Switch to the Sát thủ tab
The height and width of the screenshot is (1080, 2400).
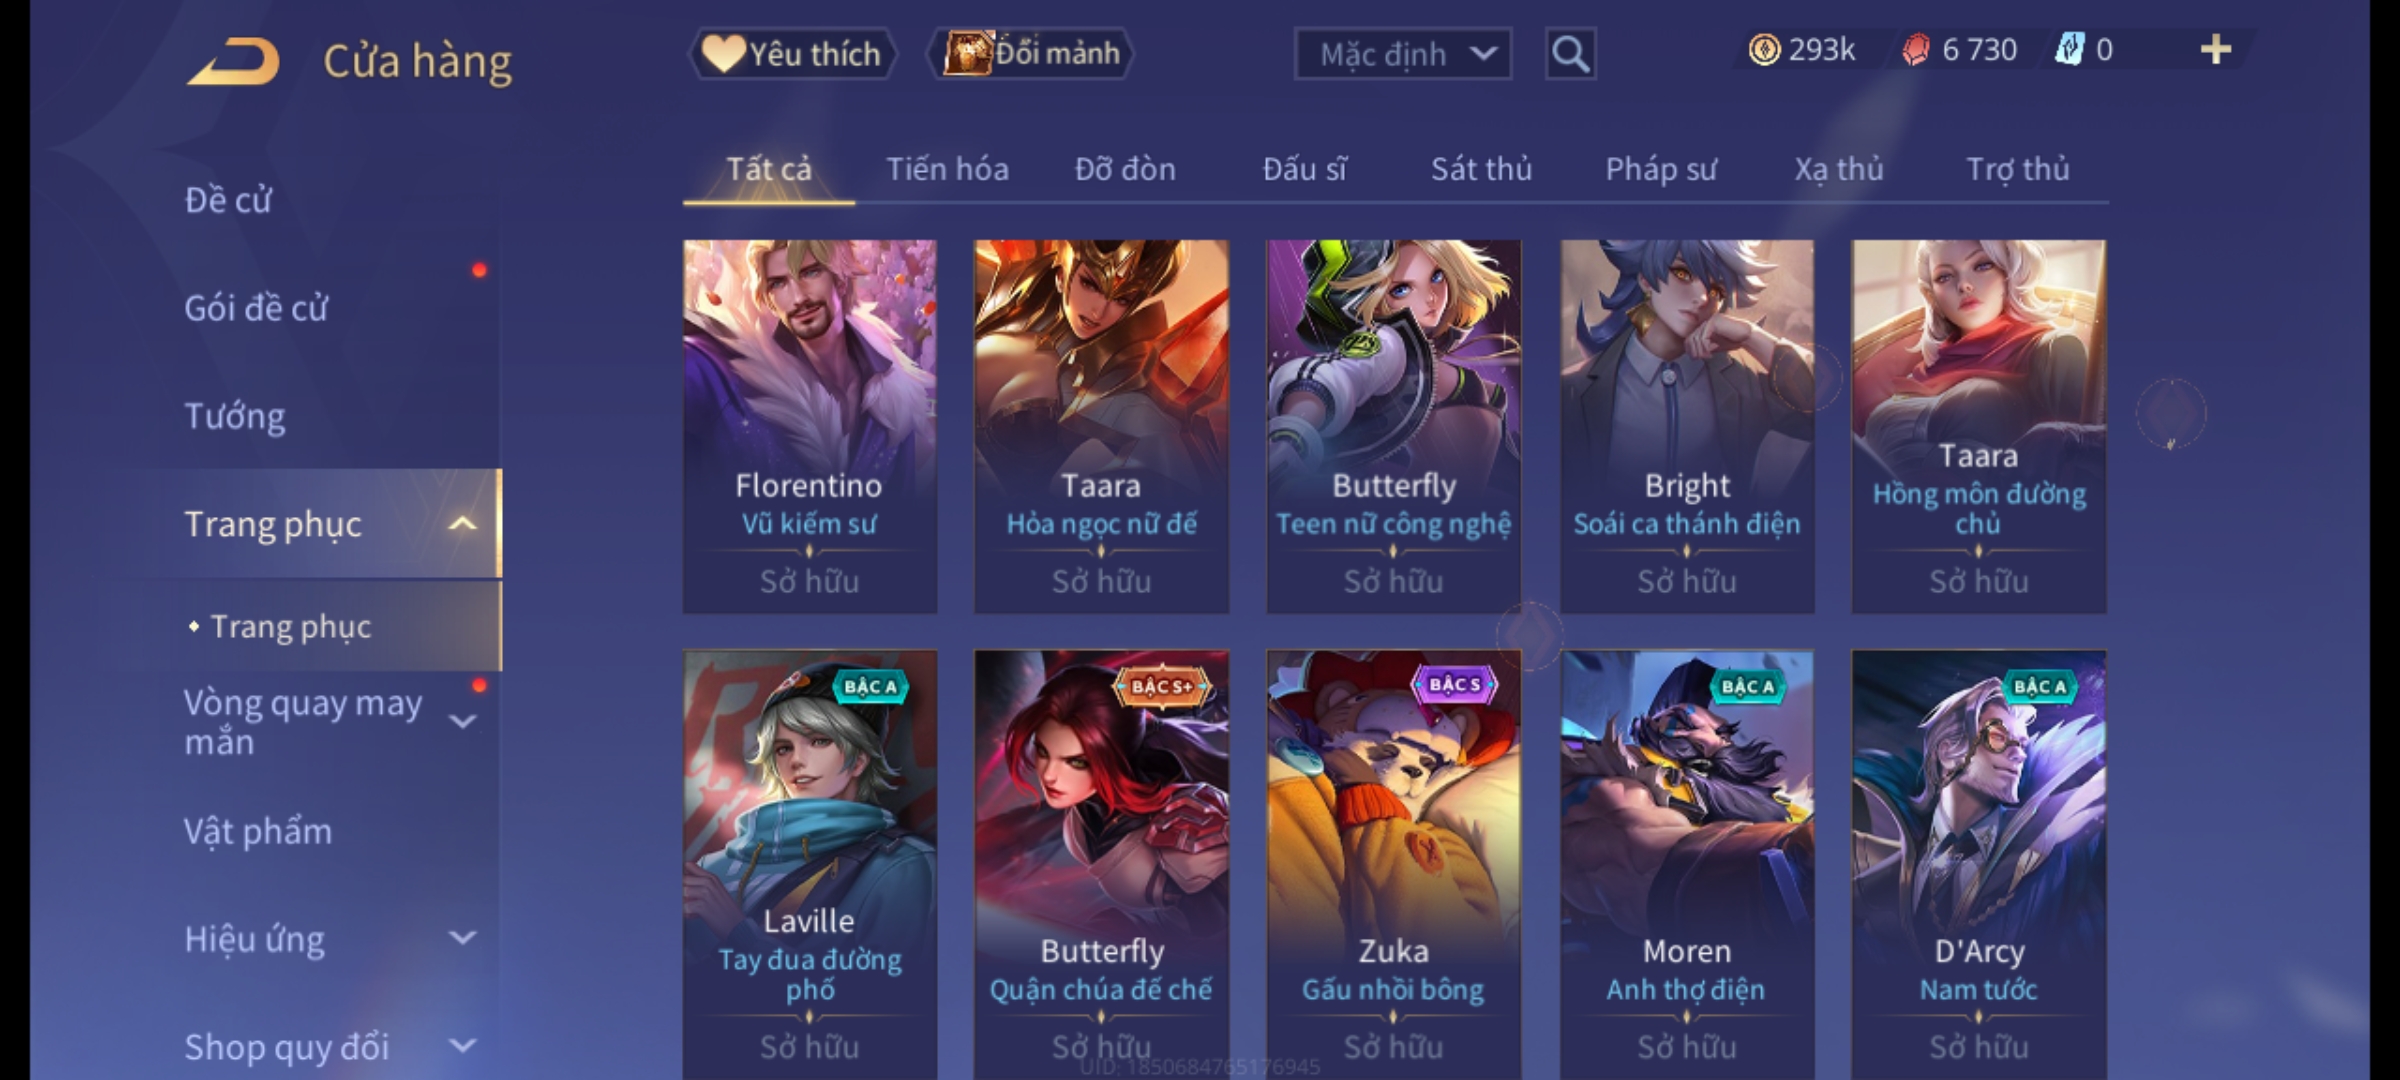coord(1481,169)
